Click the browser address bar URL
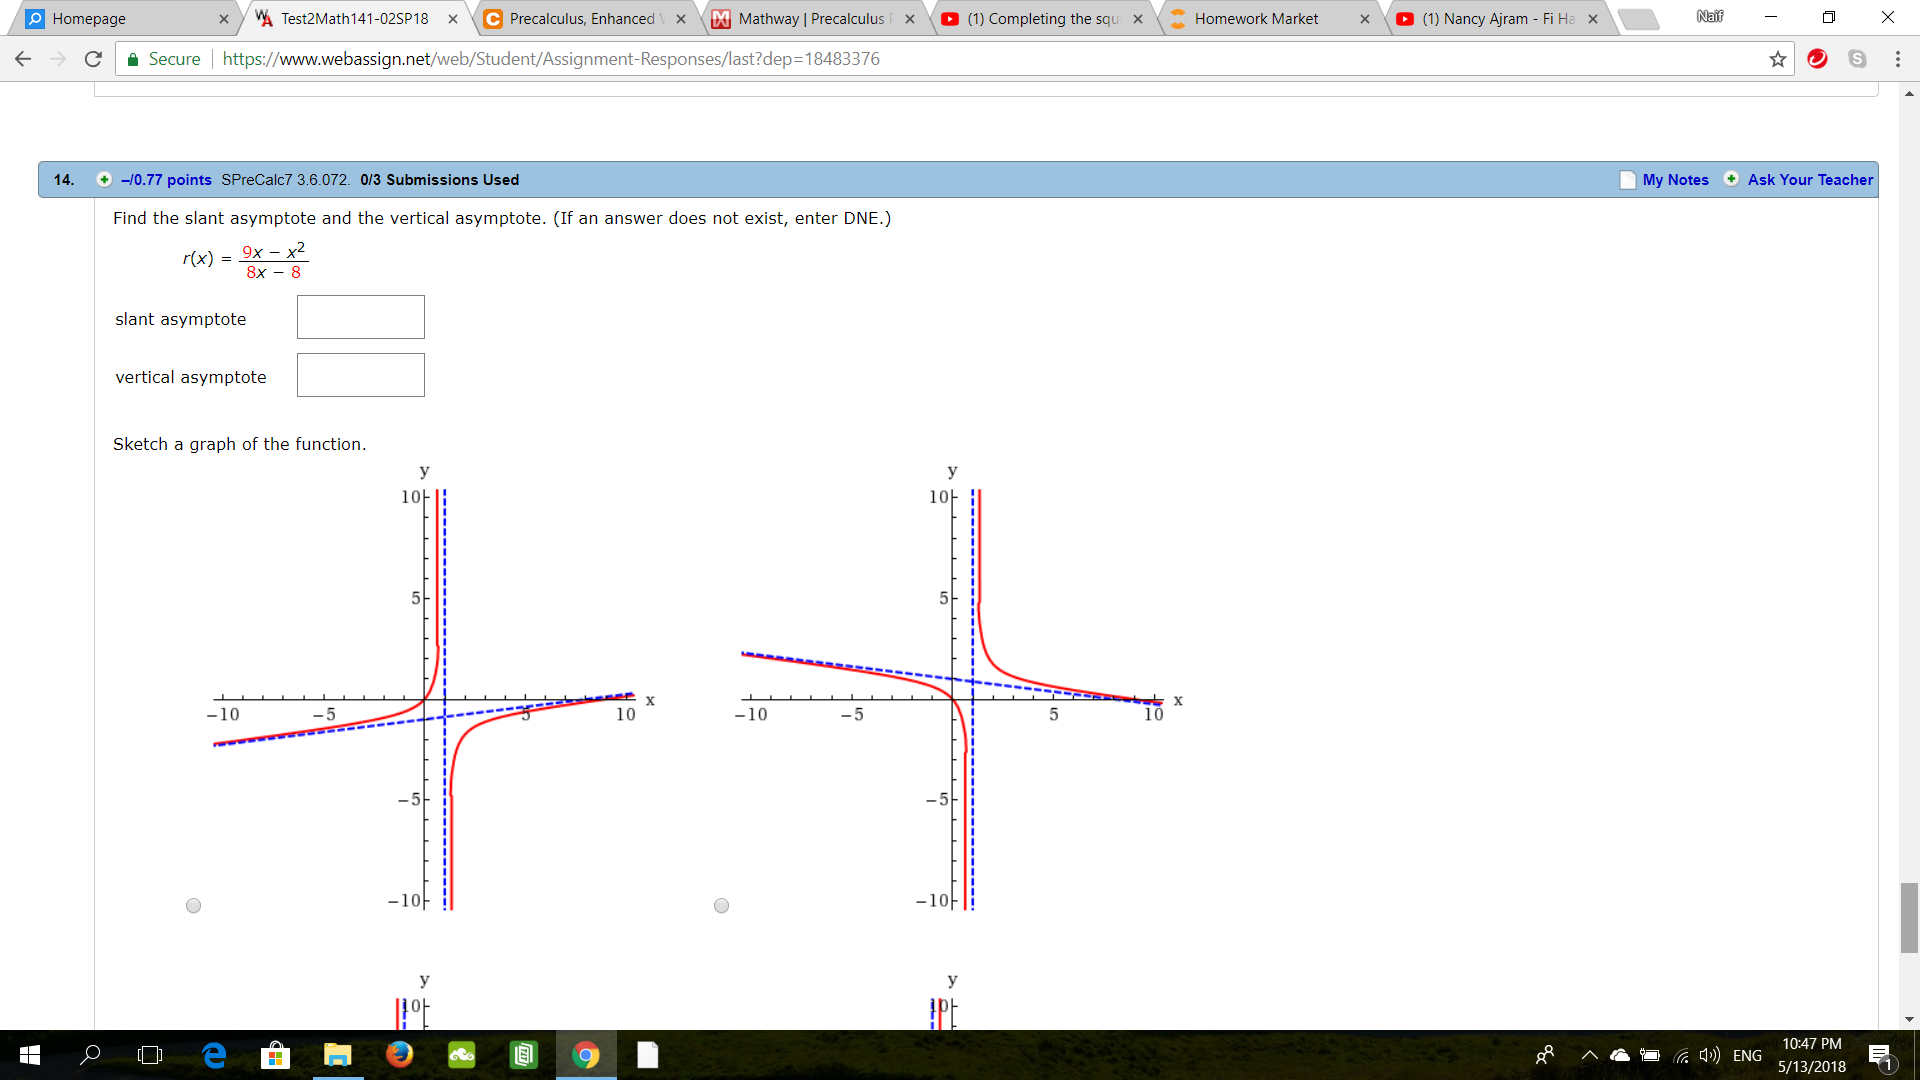1920x1080 pixels. 551,59
